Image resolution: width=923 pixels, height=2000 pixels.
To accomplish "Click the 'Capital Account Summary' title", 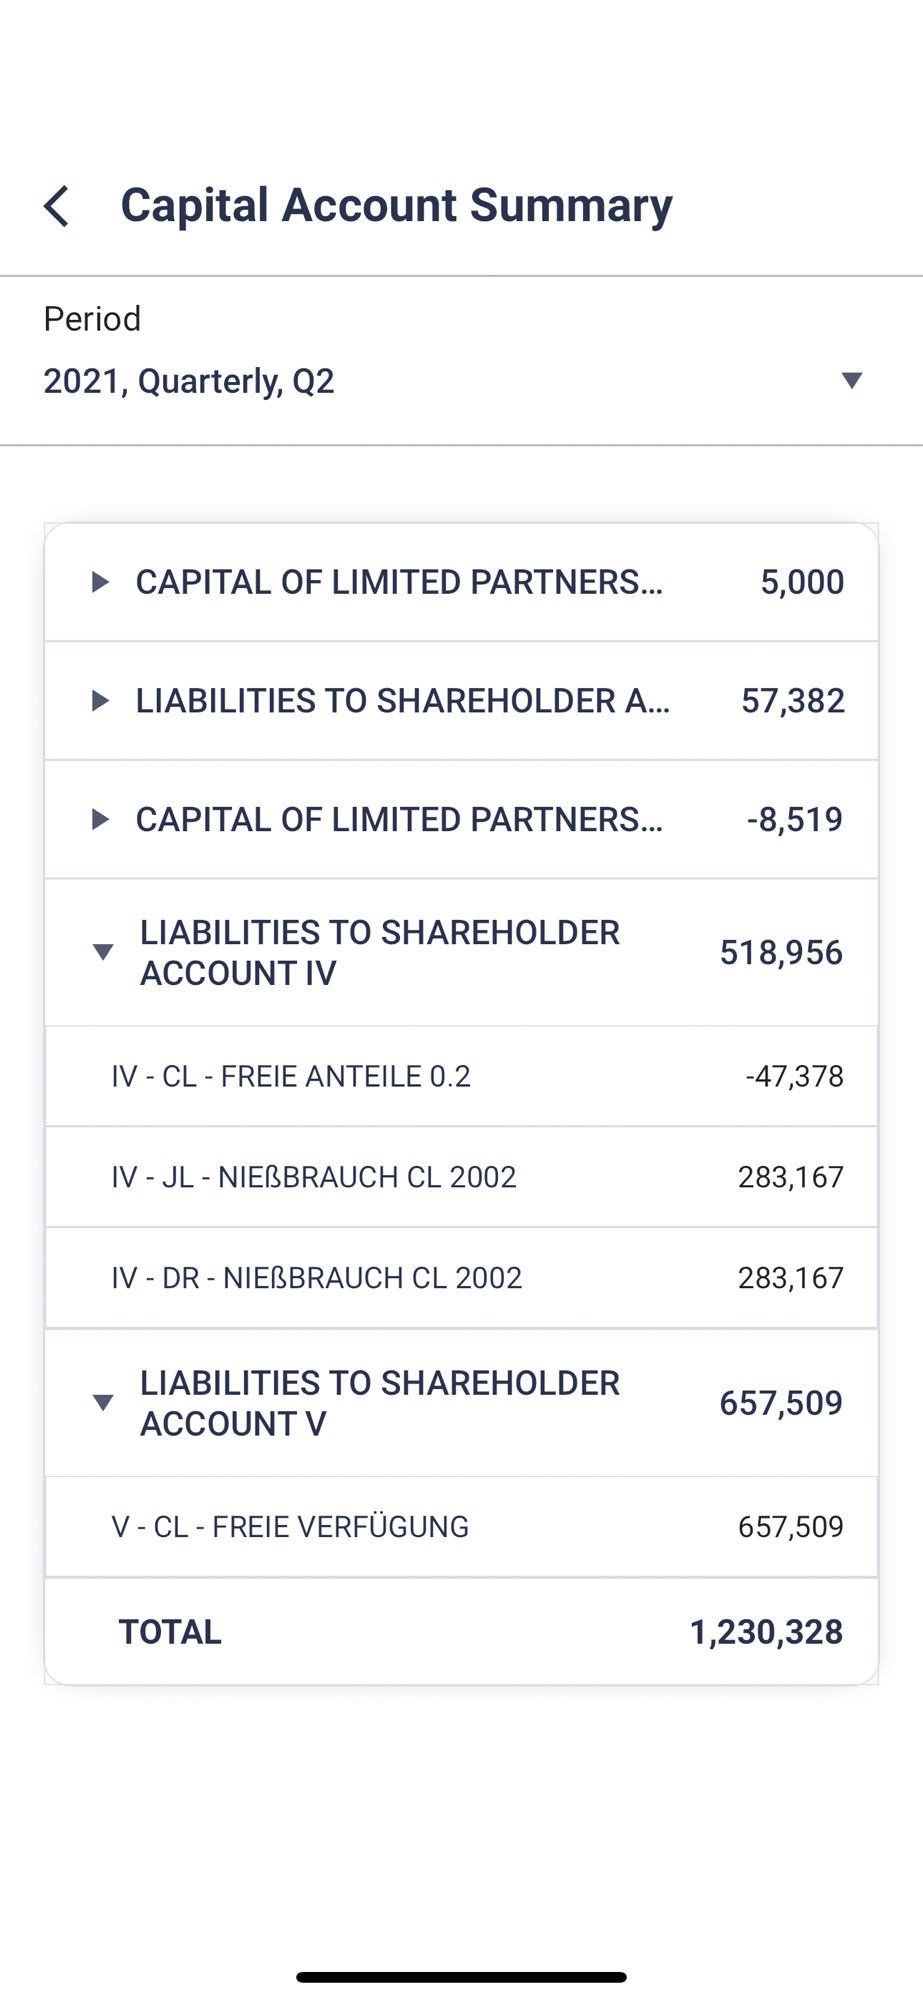I will tap(396, 205).
